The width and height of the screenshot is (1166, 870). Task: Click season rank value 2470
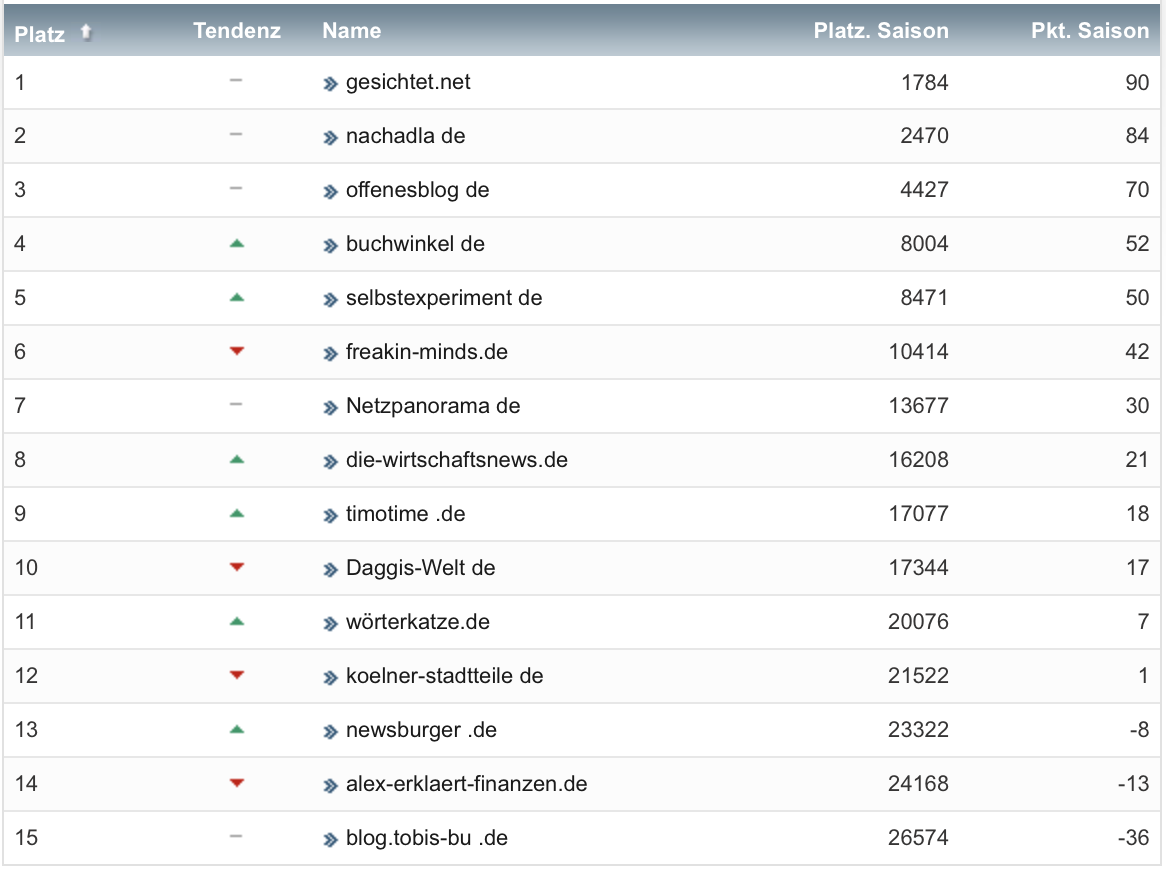tap(924, 136)
